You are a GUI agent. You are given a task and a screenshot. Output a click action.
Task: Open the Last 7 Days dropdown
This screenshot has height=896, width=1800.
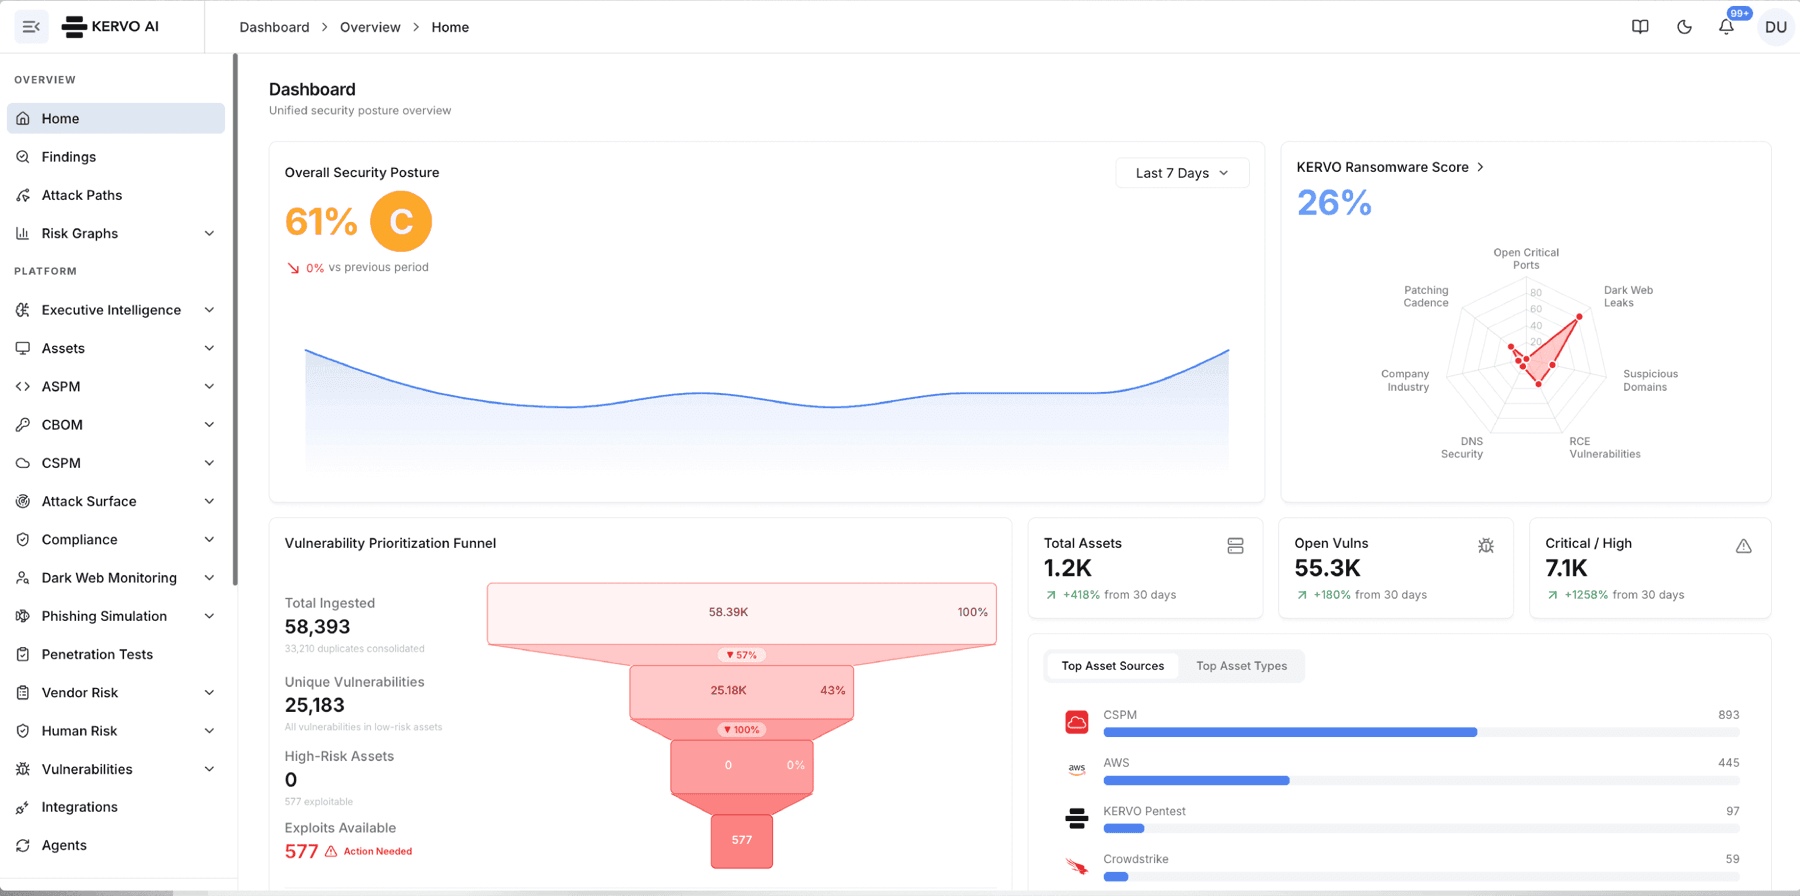pyautogui.click(x=1182, y=173)
